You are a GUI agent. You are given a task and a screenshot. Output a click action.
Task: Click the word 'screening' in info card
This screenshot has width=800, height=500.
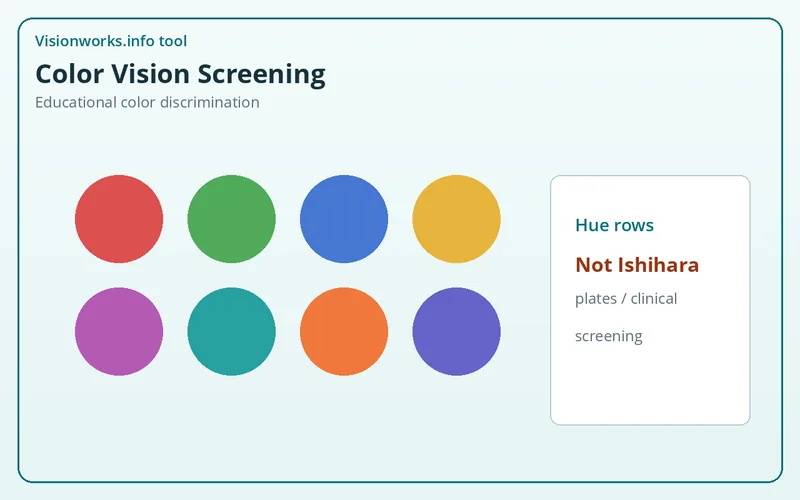point(609,336)
